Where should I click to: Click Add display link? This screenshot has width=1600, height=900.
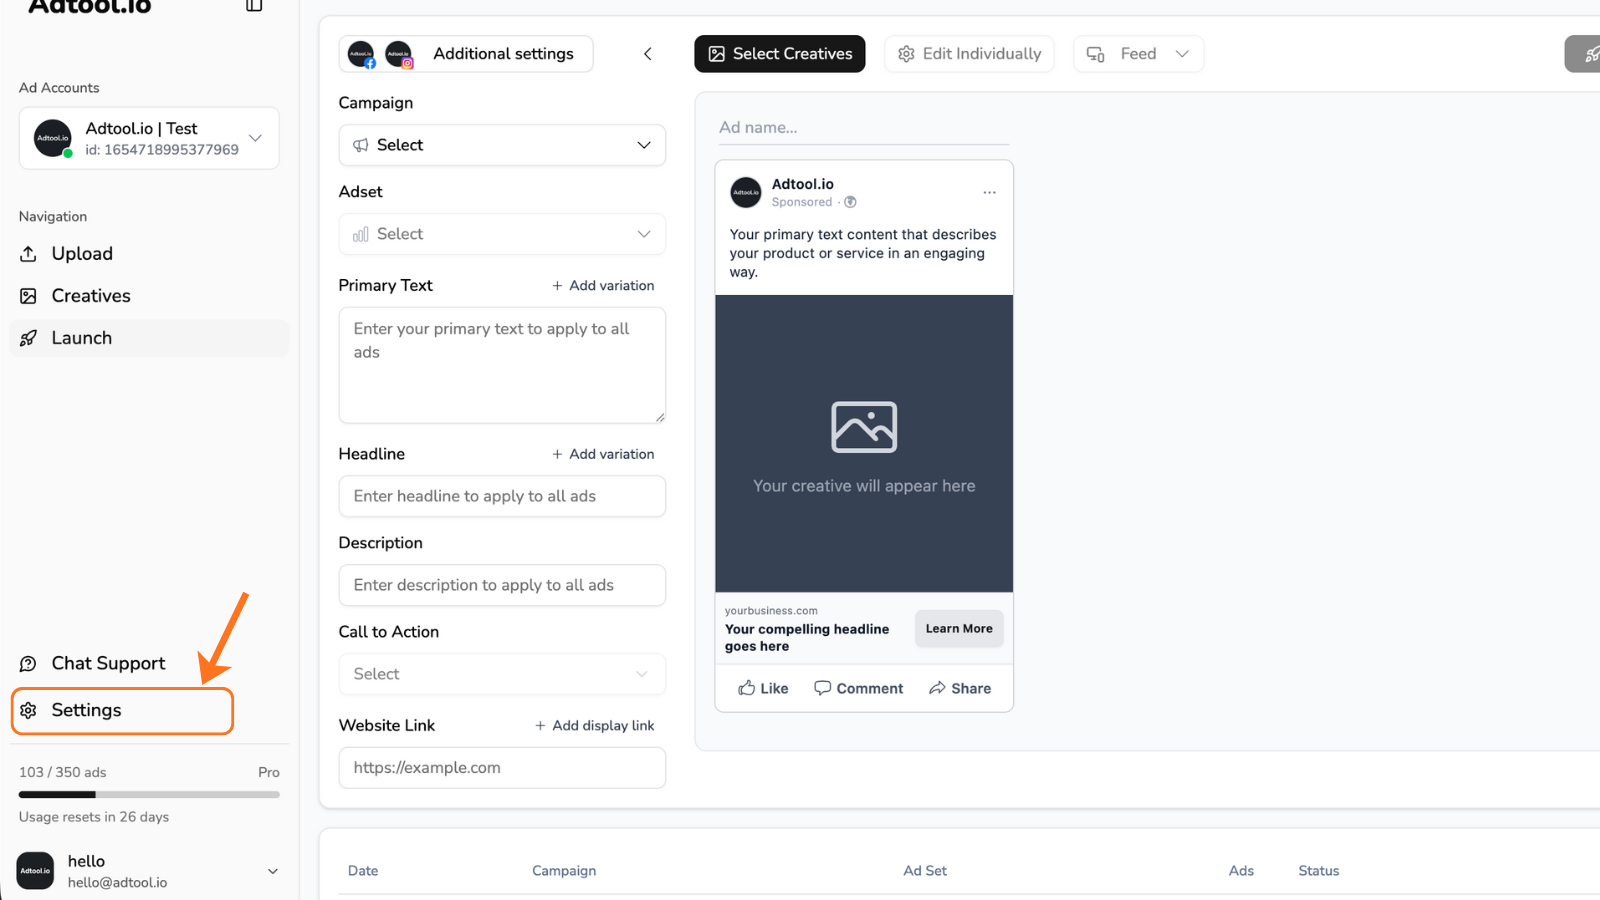594,726
